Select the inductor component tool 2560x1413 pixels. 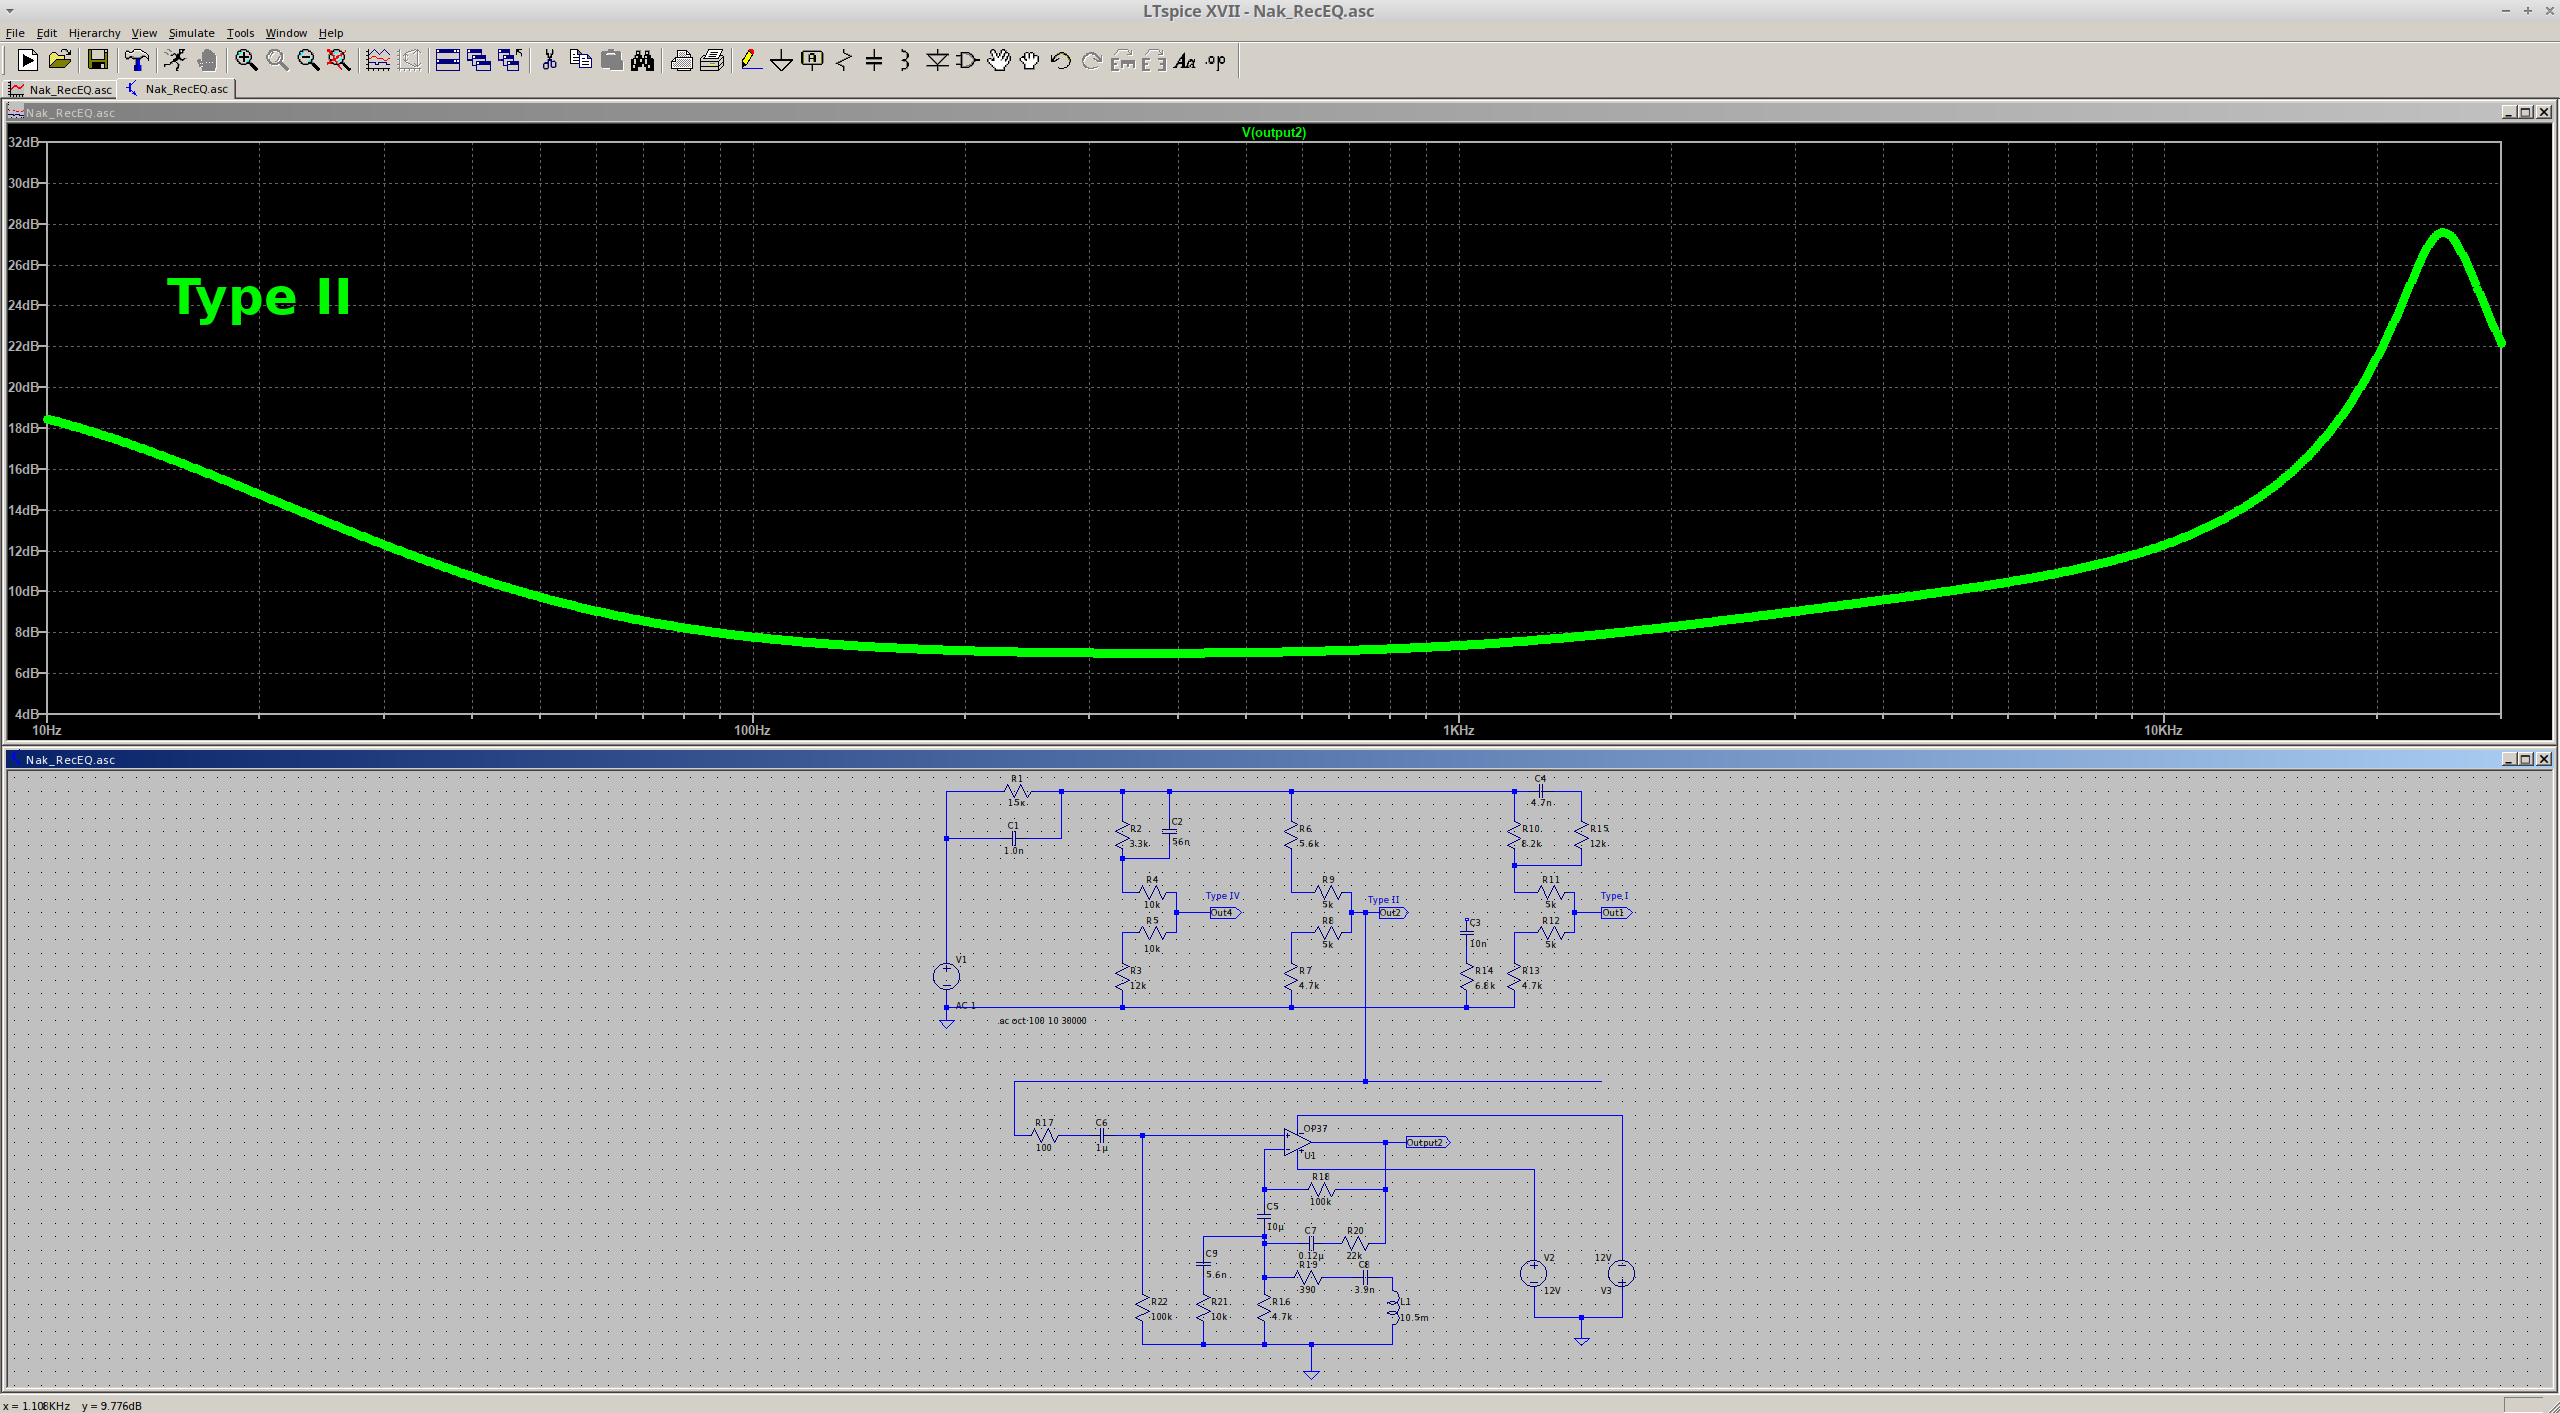tap(905, 61)
